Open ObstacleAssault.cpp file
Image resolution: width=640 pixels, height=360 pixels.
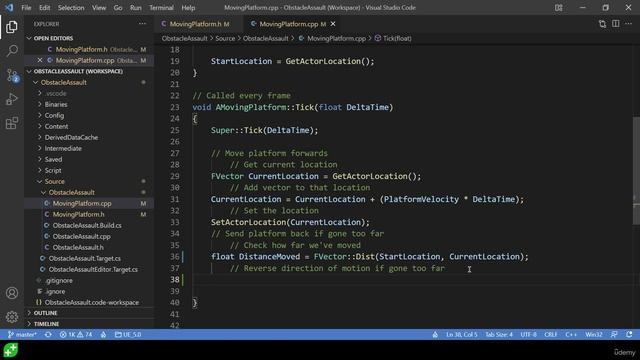81,236
